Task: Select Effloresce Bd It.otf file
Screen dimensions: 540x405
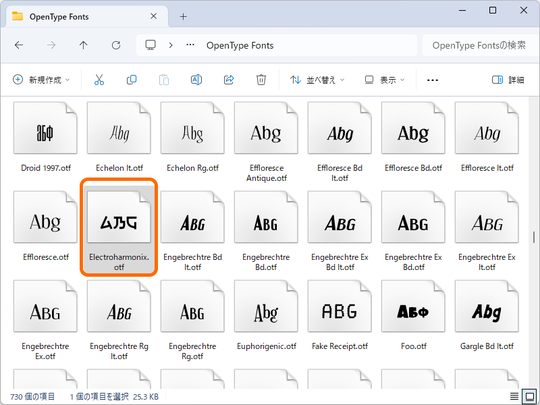Action: pos(340,142)
